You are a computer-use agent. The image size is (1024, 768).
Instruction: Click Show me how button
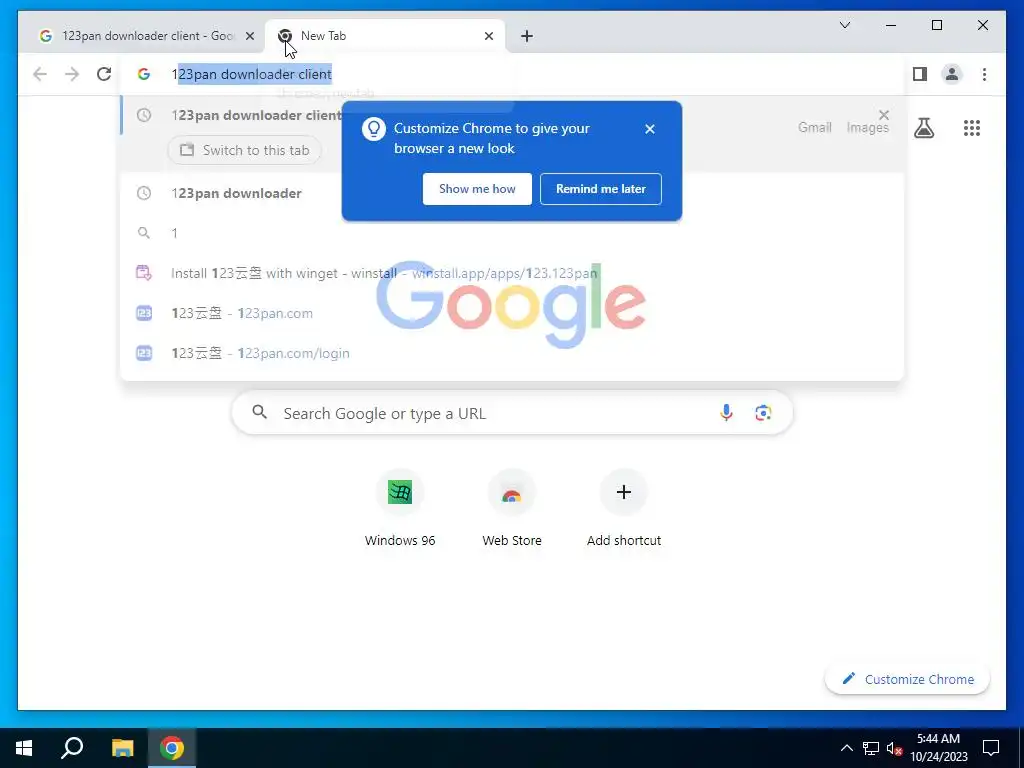(x=477, y=189)
